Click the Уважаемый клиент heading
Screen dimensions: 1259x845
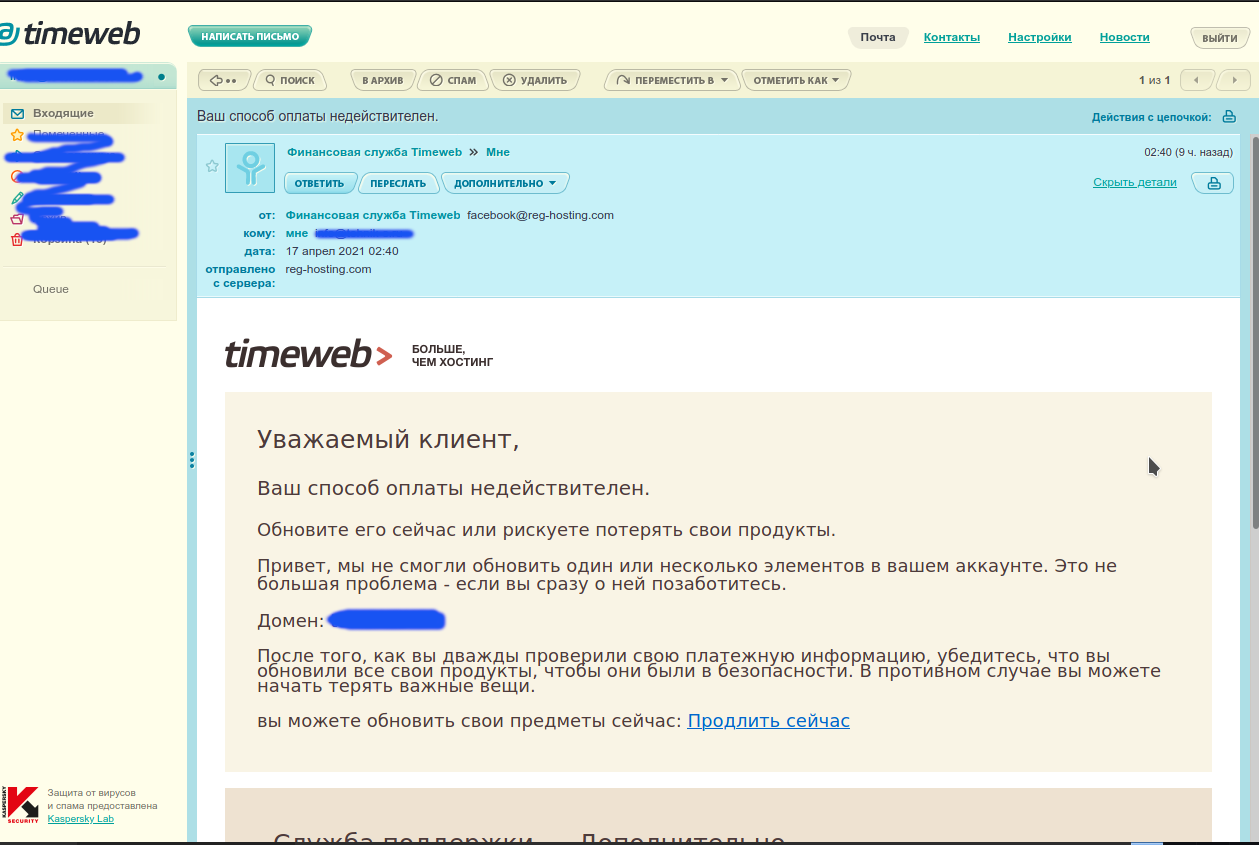(x=388, y=439)
